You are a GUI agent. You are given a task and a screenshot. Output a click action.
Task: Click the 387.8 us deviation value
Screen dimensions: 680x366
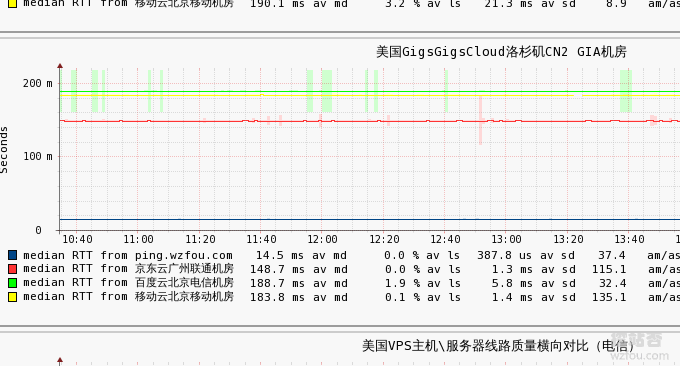504,255
